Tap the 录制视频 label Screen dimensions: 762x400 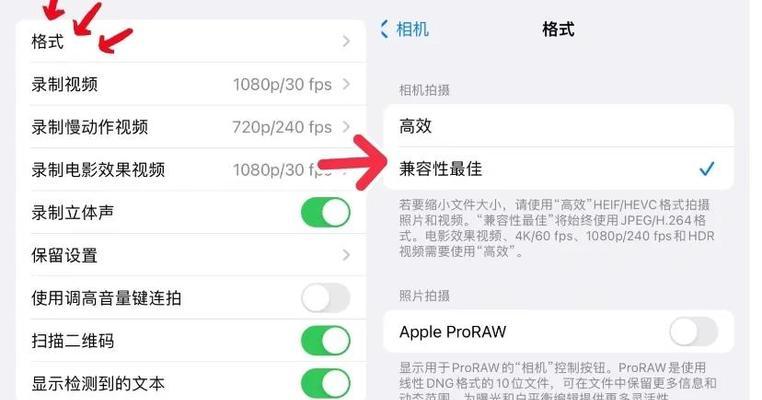pyautogui.click(x=65, y=84)
